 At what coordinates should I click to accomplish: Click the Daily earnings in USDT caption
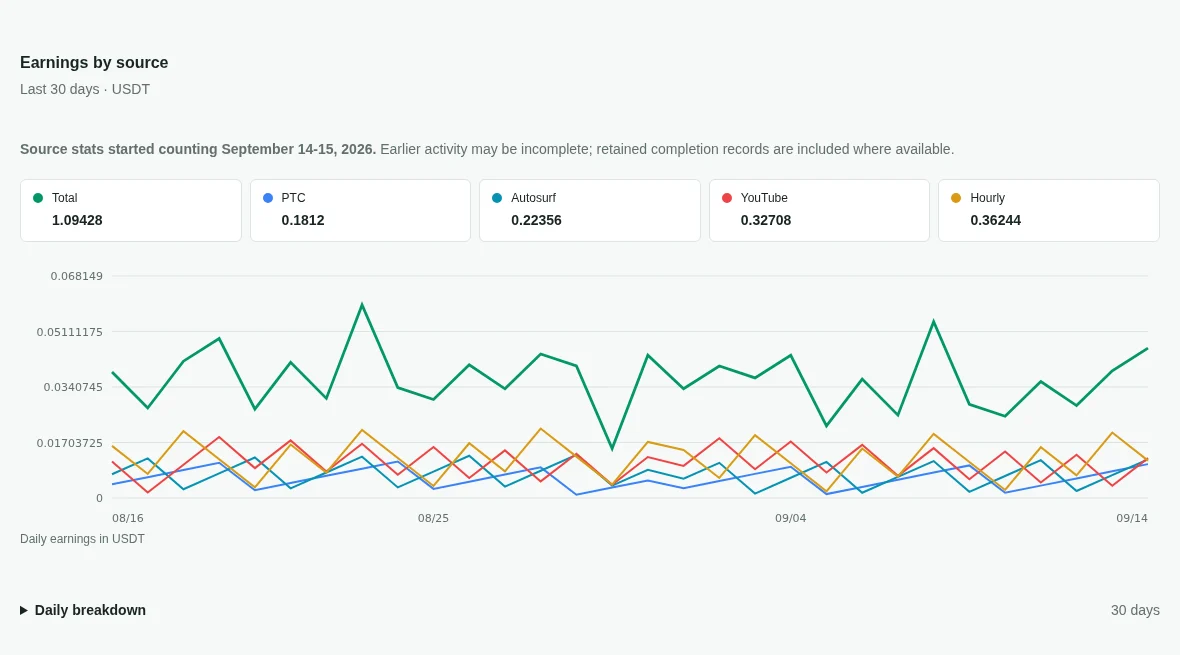click(82, 539)
